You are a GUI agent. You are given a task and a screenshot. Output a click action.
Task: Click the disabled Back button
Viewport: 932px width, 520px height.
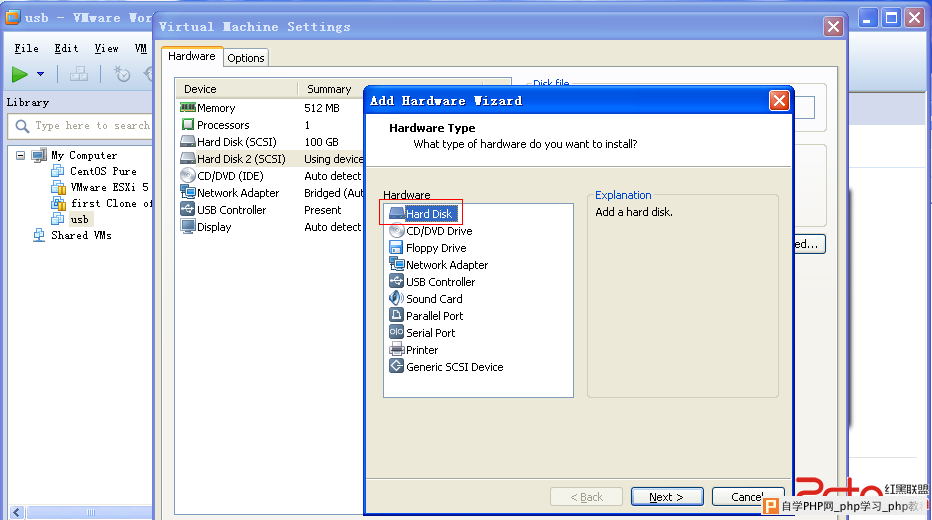[x=586, y=497]
